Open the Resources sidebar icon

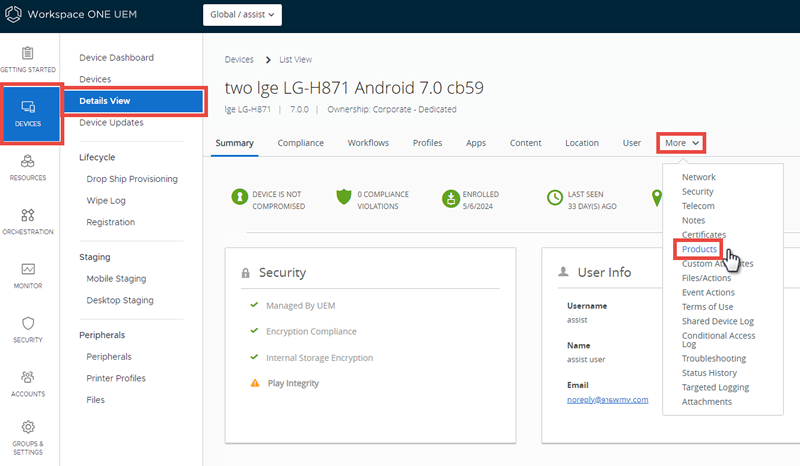click(28, 161)
